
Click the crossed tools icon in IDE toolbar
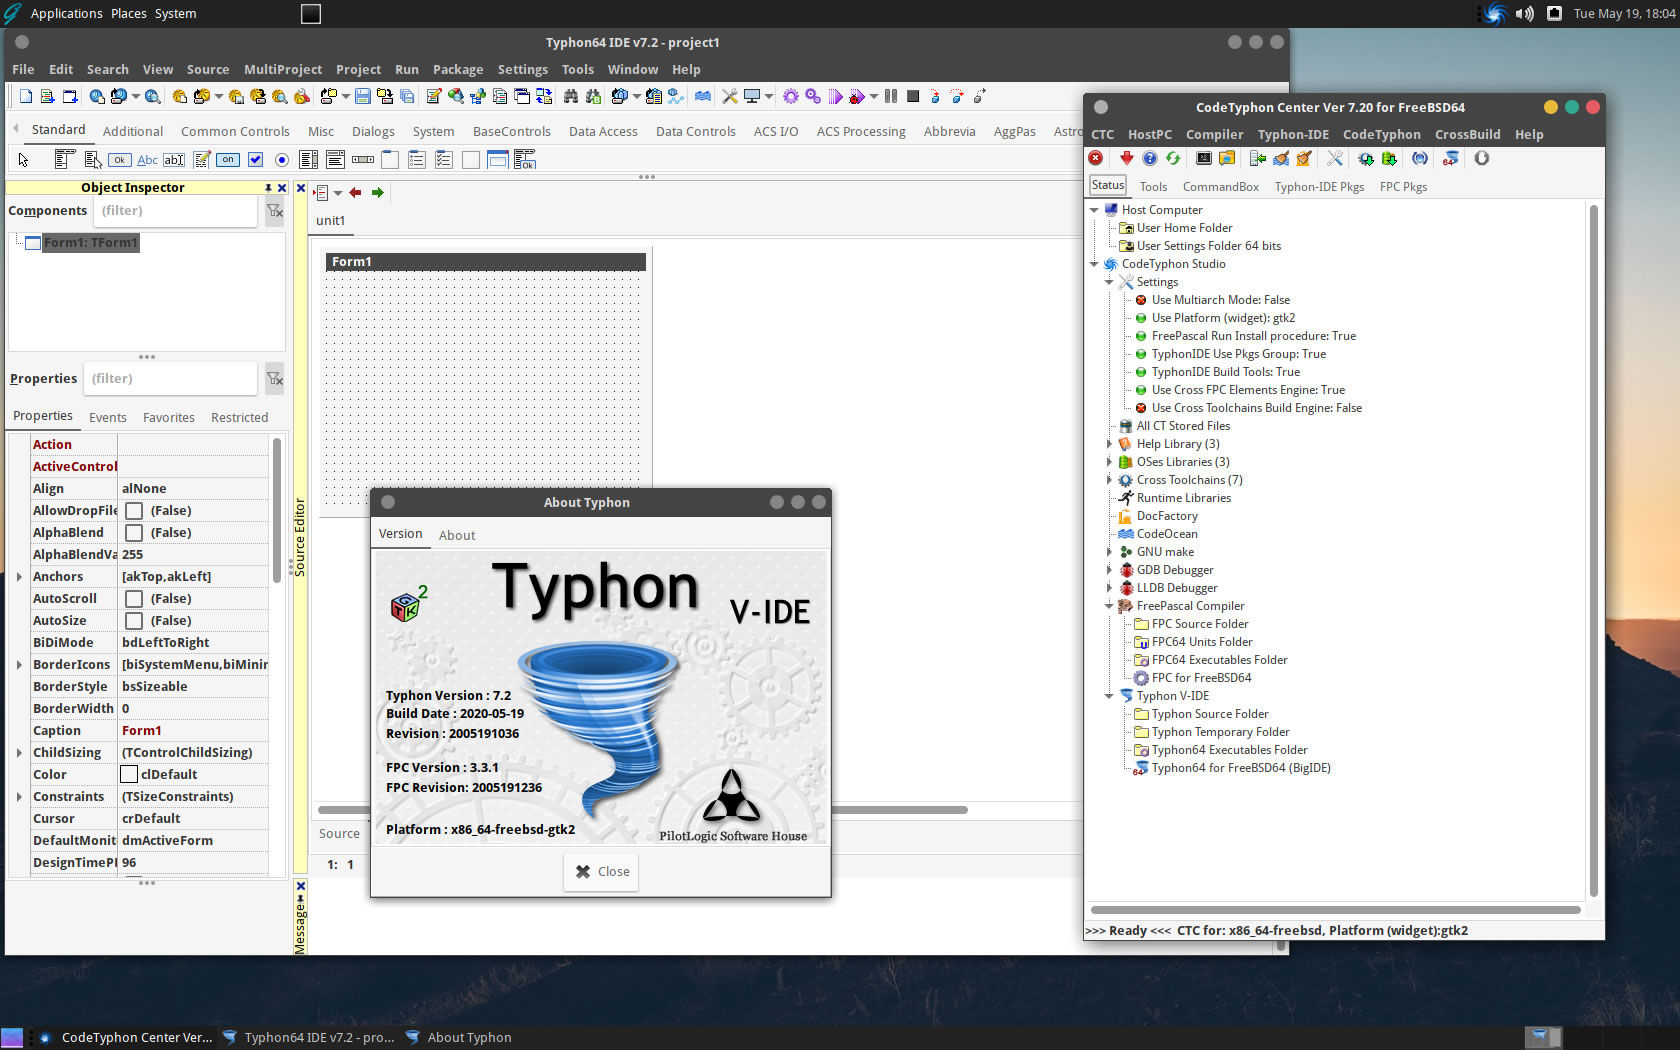(730, 96)
